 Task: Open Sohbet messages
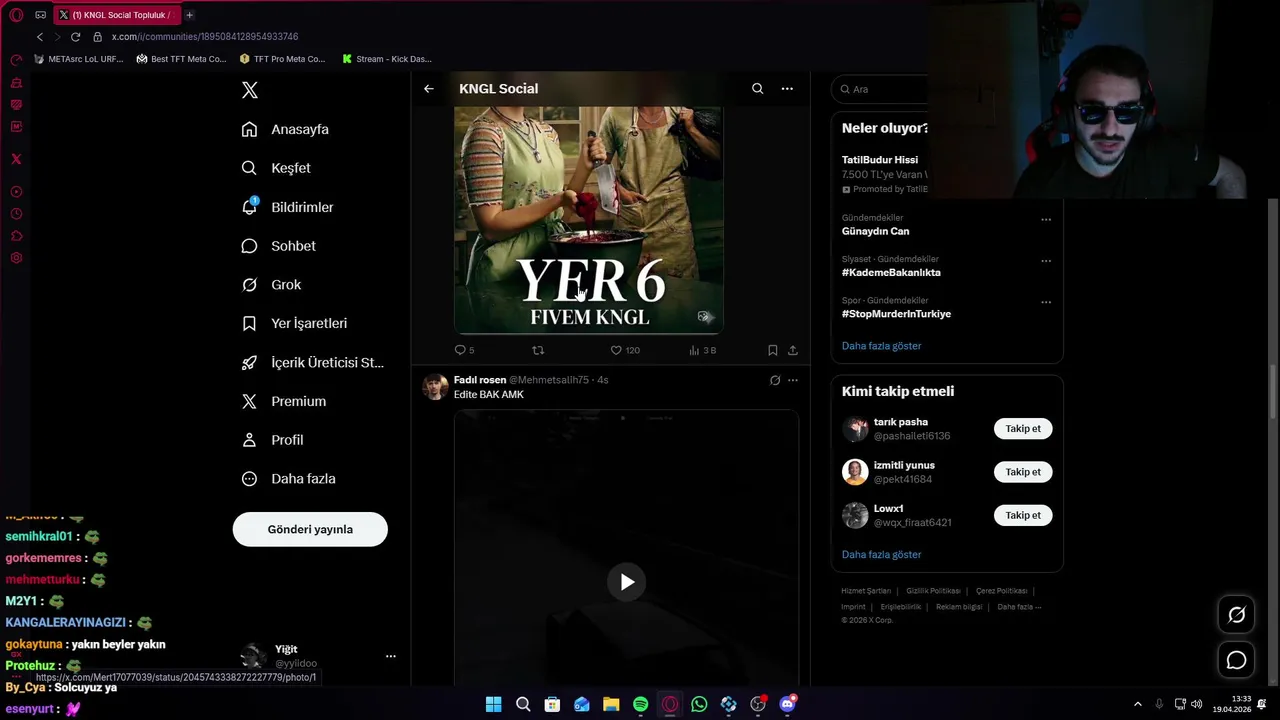[x=278, y=246]
